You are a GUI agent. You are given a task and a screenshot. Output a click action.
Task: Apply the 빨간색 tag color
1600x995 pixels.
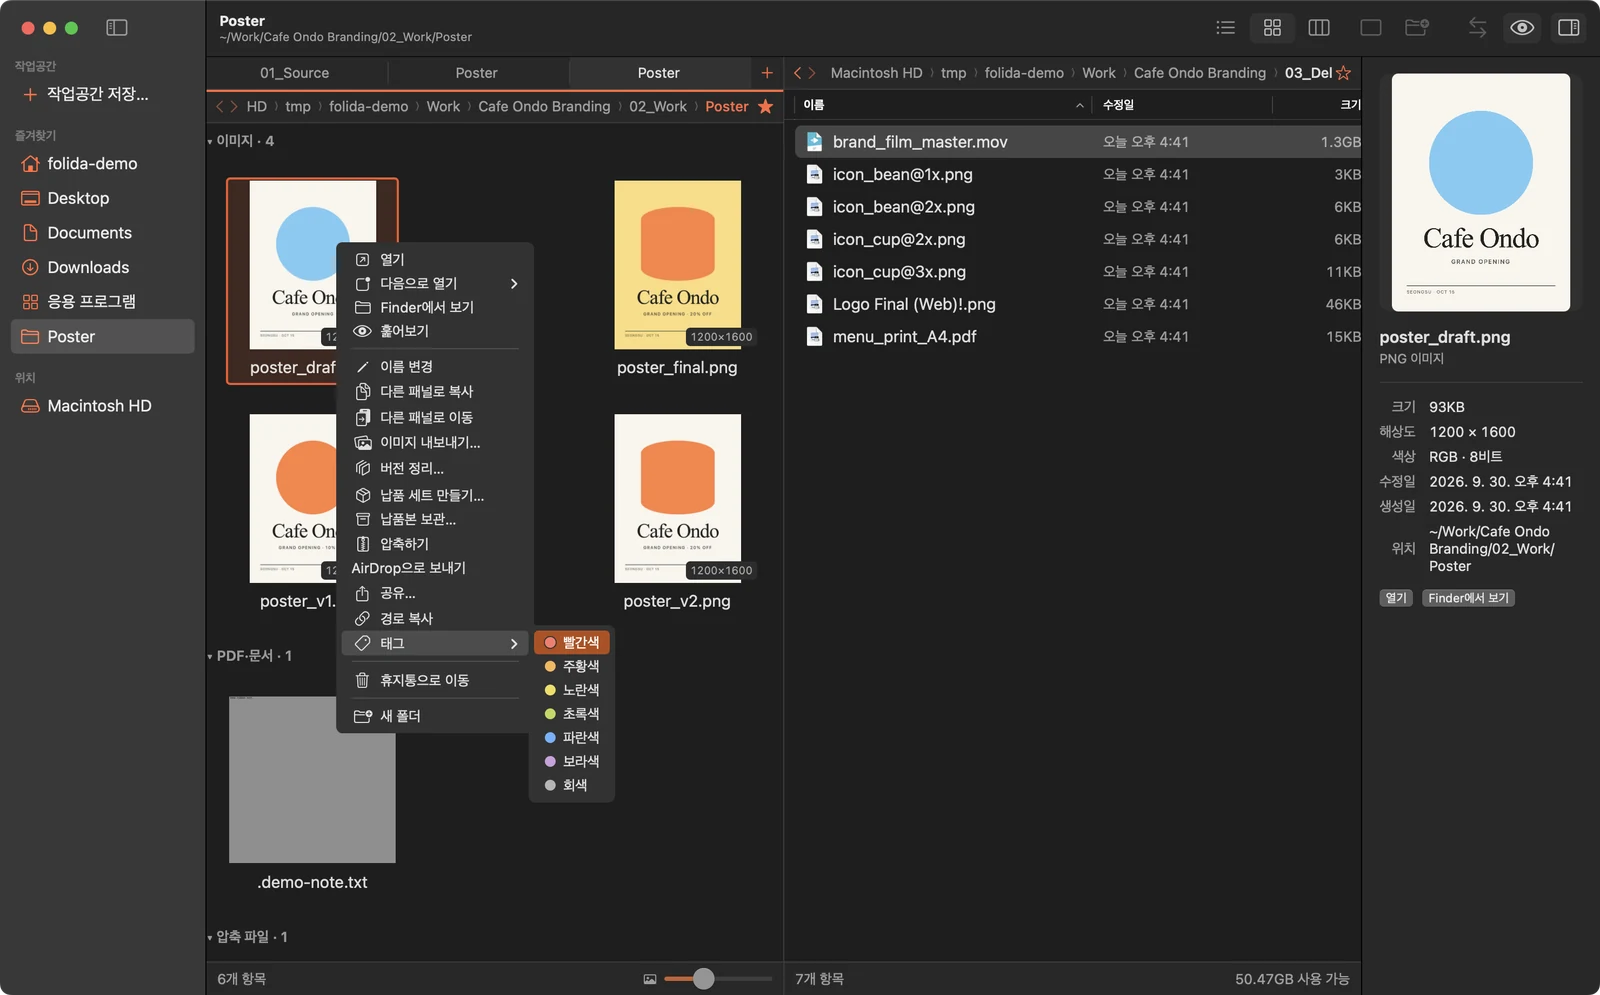click(x=572, y=642)
